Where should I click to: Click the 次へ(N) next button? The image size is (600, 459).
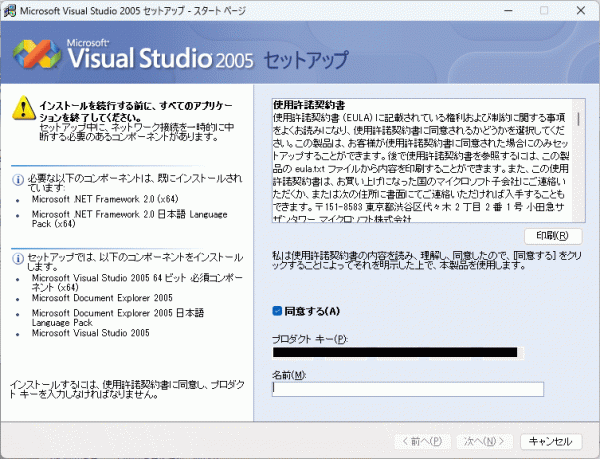coord(484,441)
